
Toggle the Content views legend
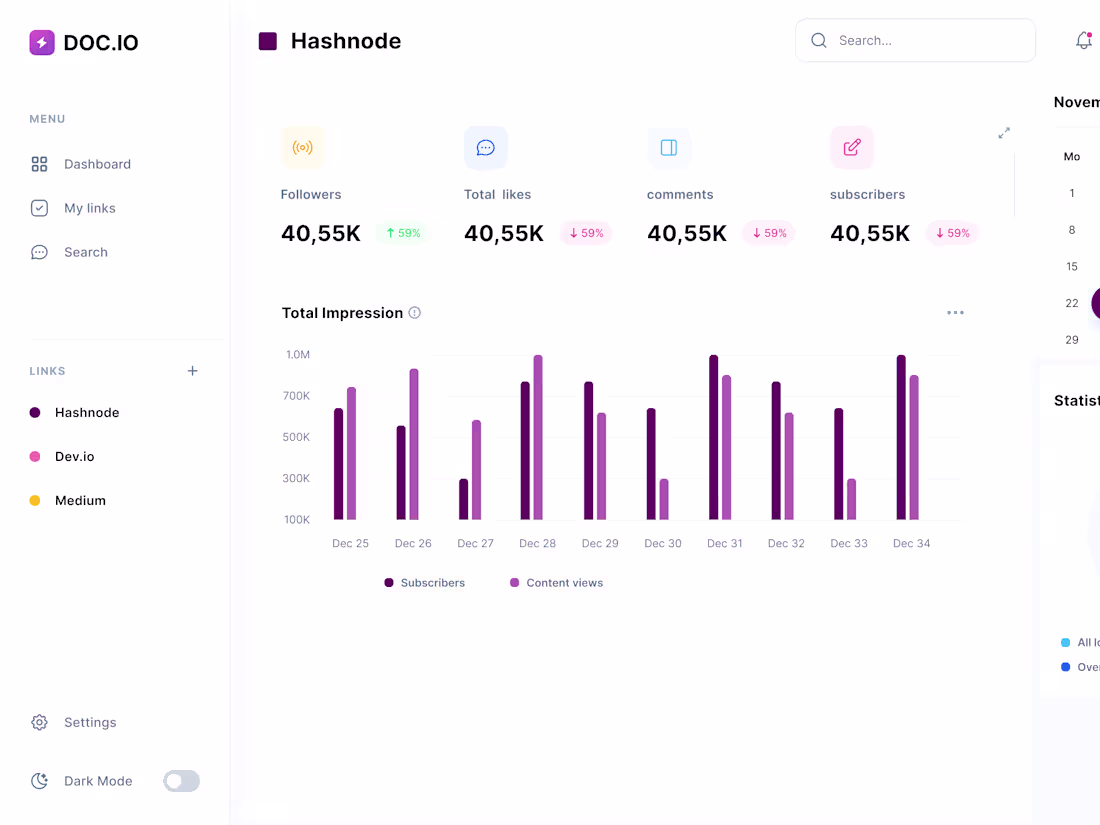[x=556, y=582]
